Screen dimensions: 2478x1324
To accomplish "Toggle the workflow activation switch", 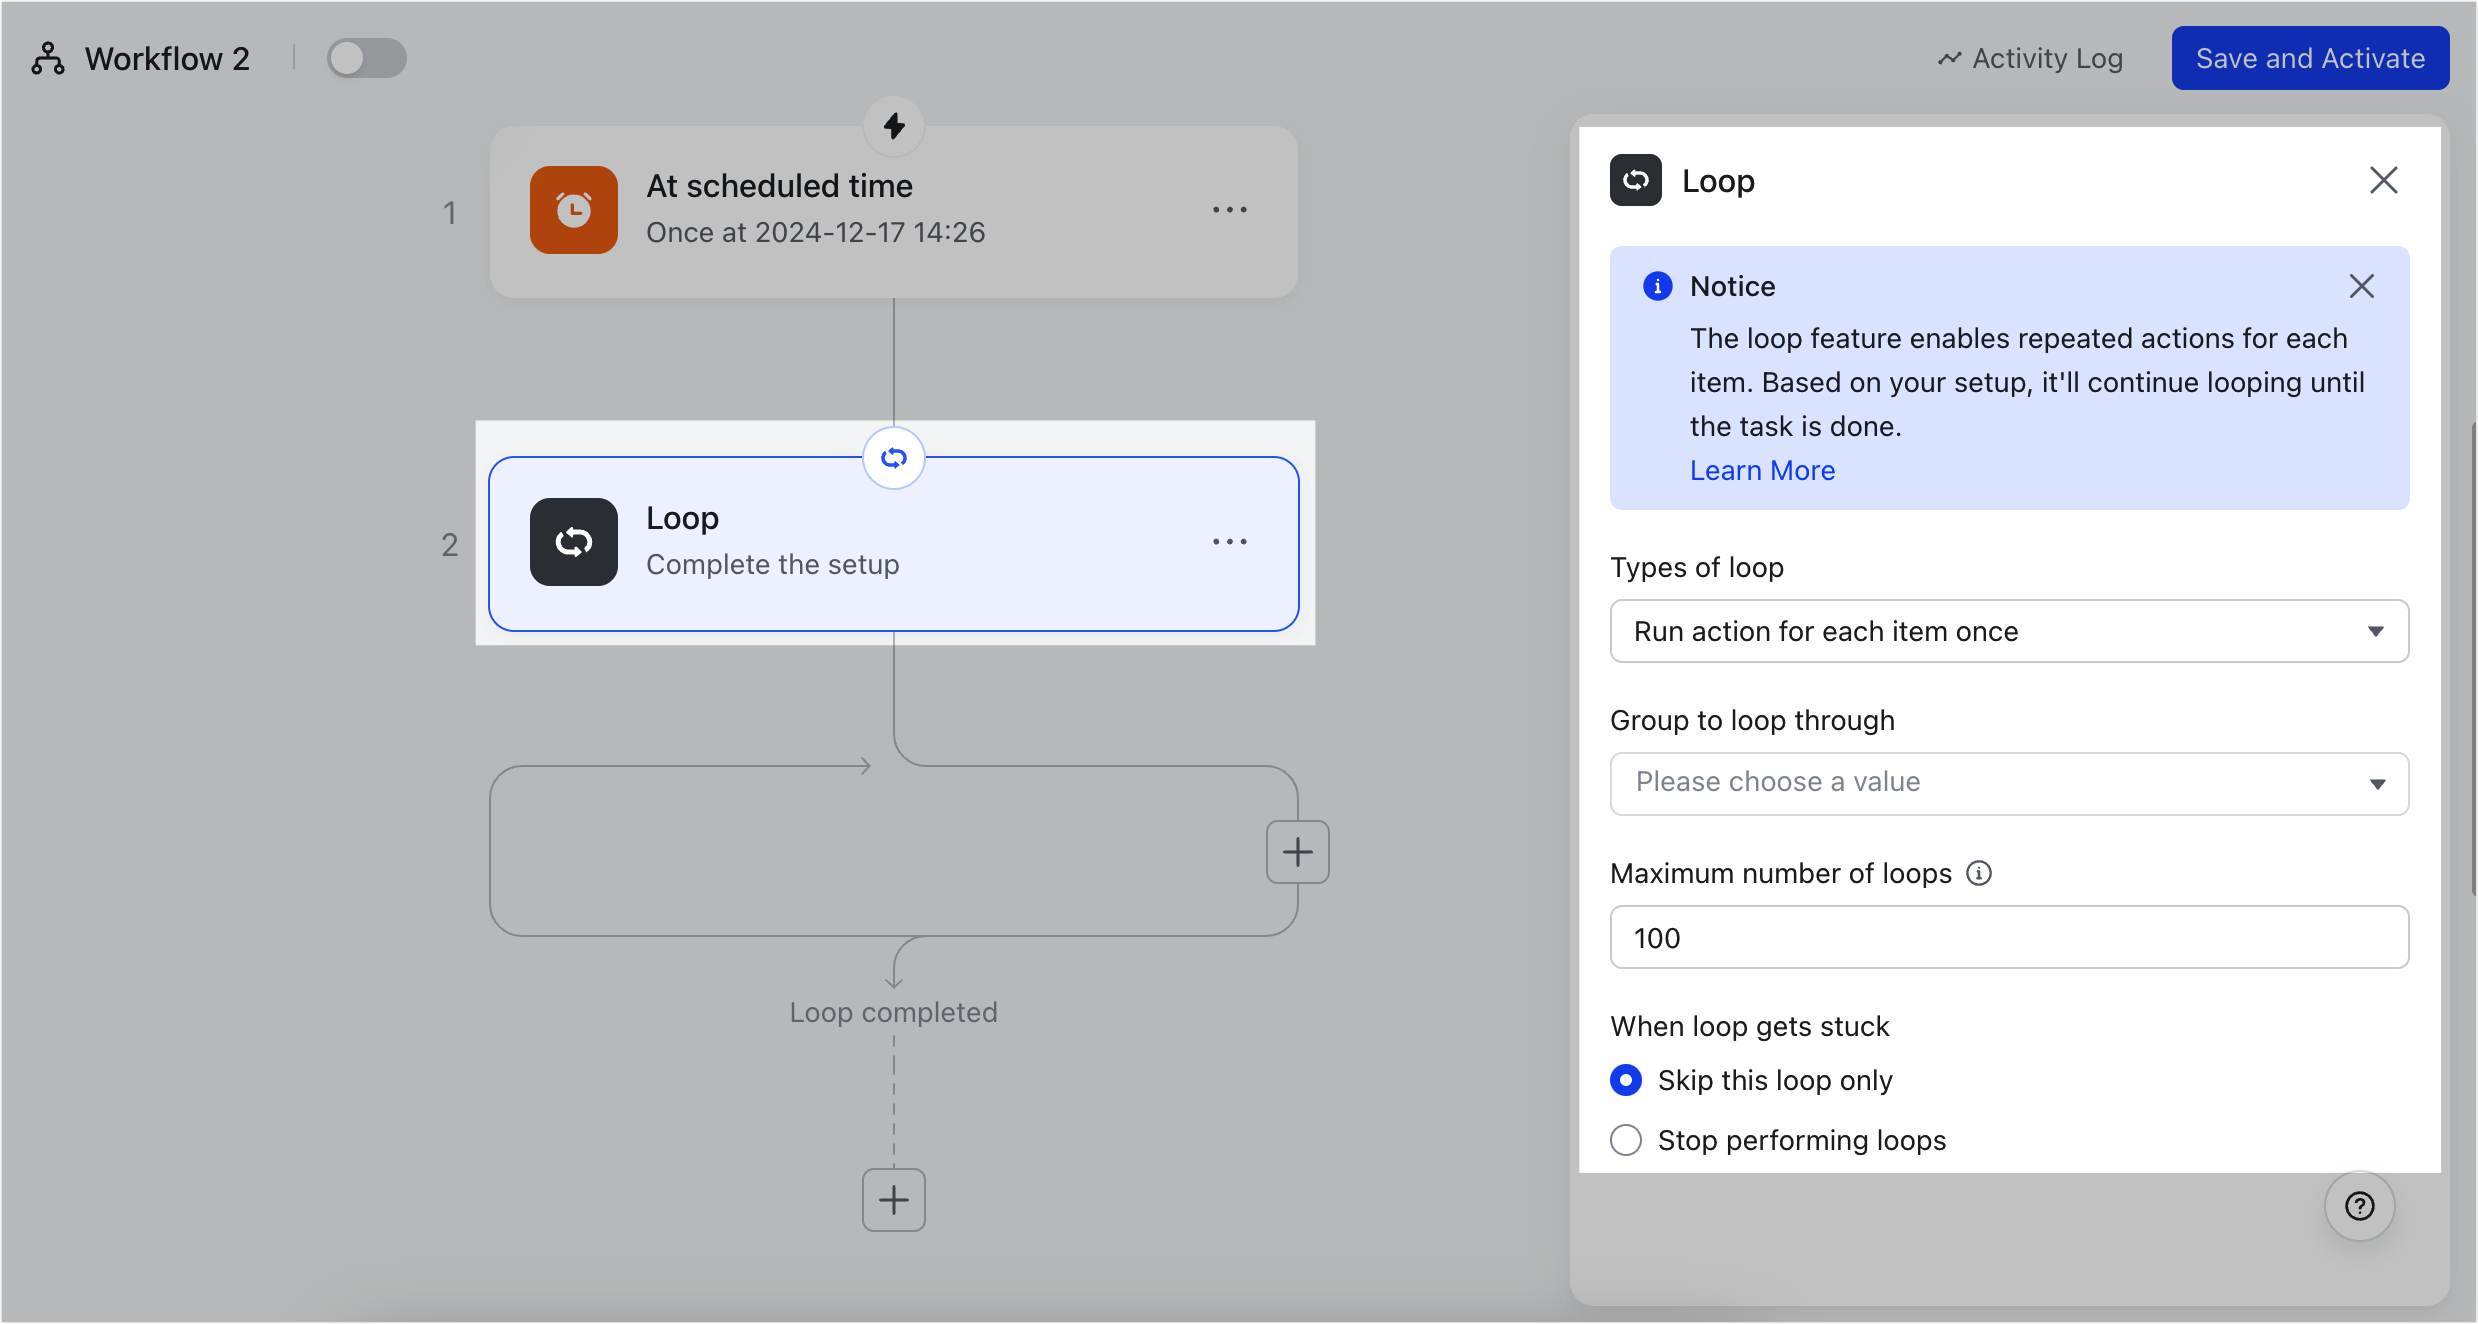I will click(366, 57).
